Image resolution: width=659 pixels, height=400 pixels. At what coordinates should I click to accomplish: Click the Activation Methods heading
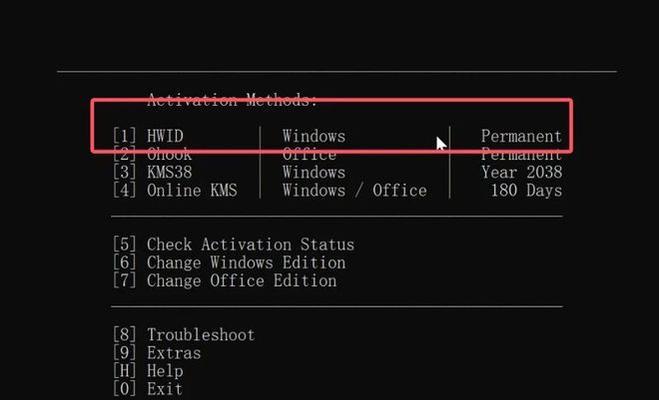pyautogui.click(x=232, y=100)
